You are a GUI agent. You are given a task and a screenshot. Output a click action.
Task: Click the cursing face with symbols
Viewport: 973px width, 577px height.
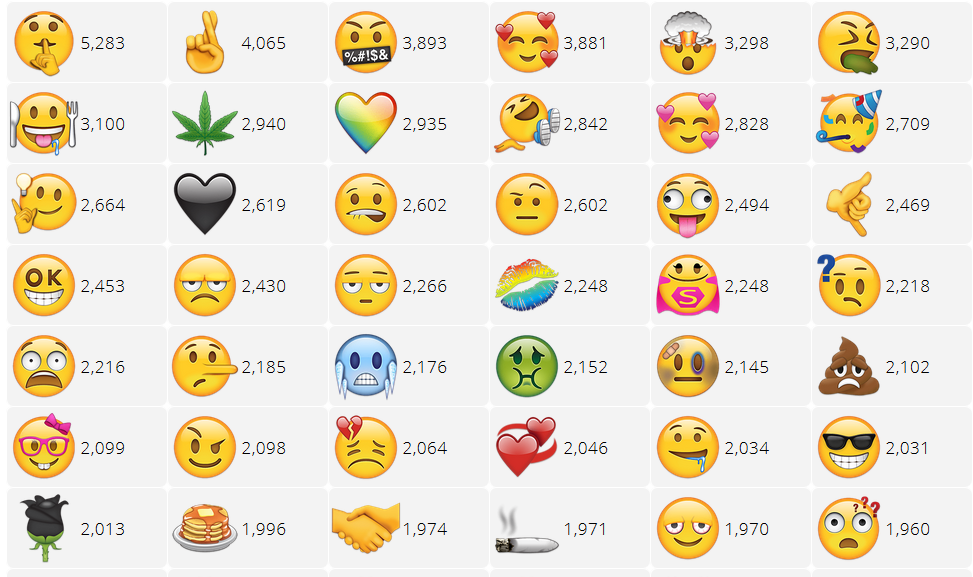365,42
